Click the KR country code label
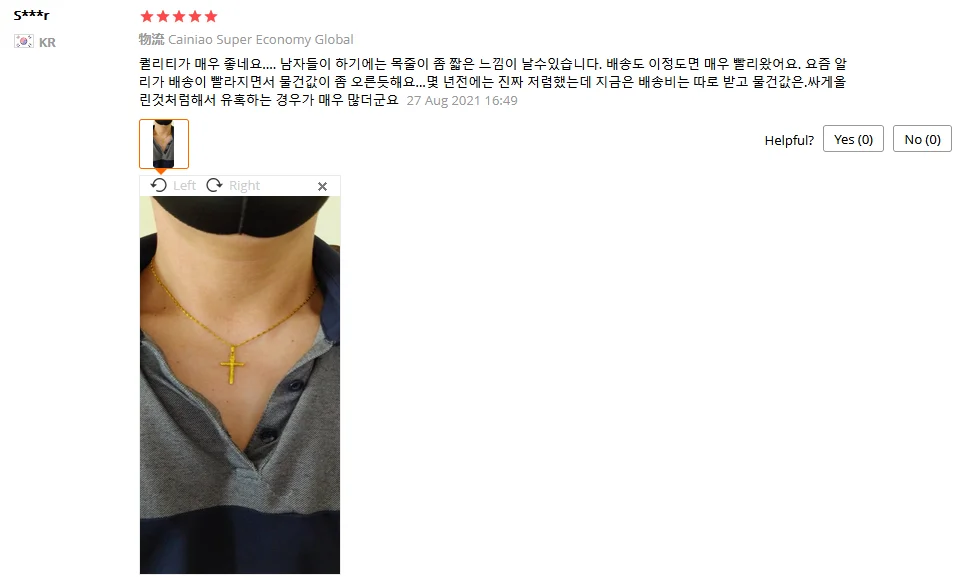This screenshot has width=961, height=583. 47,42
